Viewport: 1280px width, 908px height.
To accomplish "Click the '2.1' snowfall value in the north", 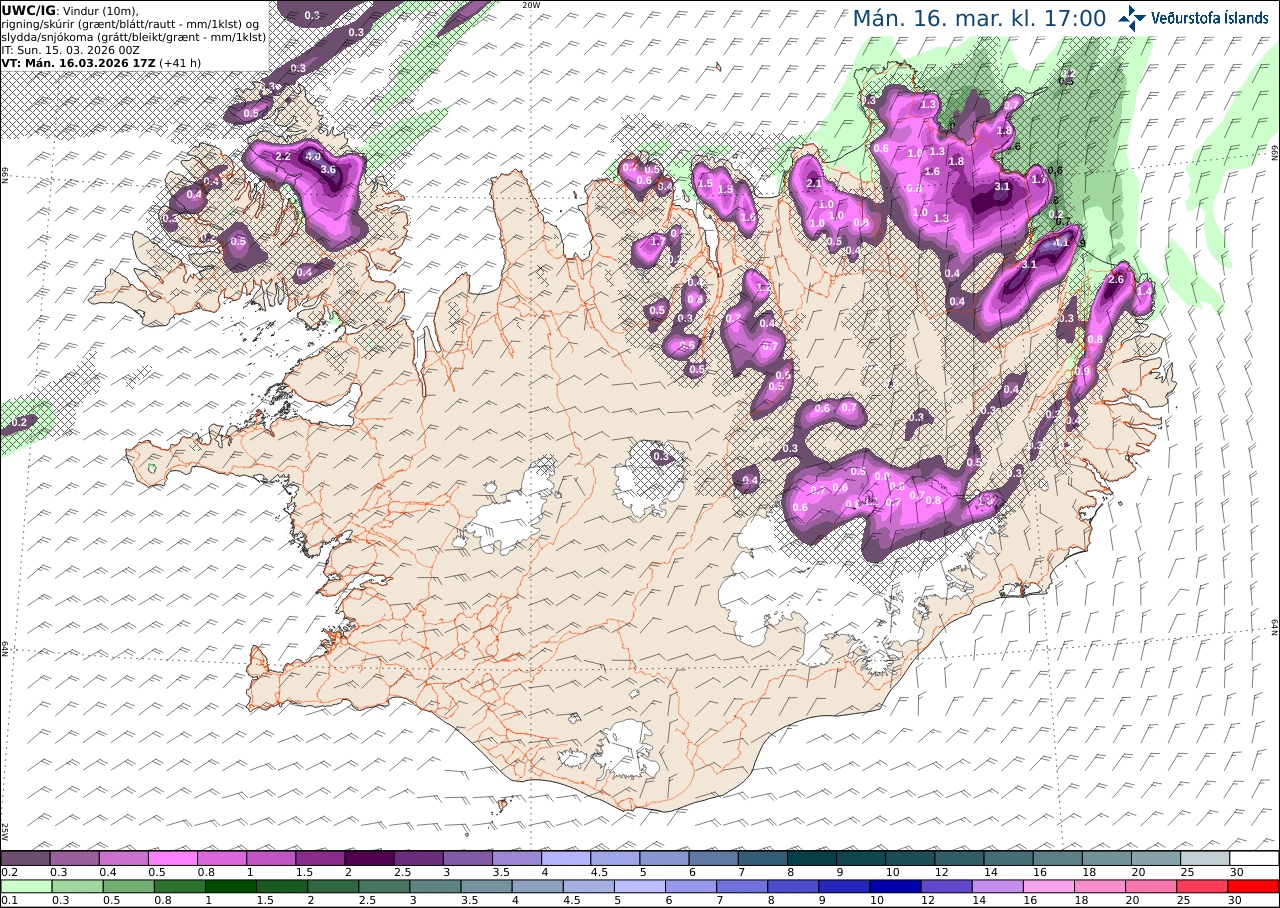I will point(814,184).
